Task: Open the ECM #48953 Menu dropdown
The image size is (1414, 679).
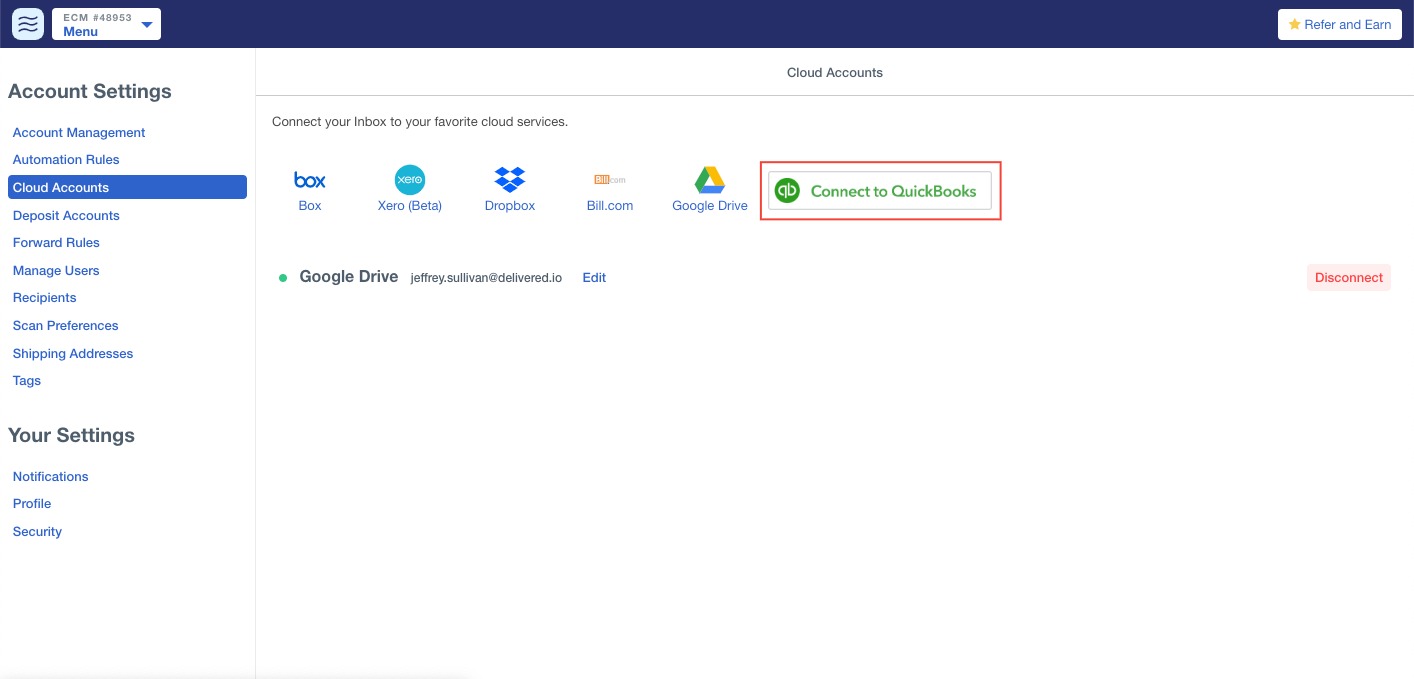Action: 106,24
